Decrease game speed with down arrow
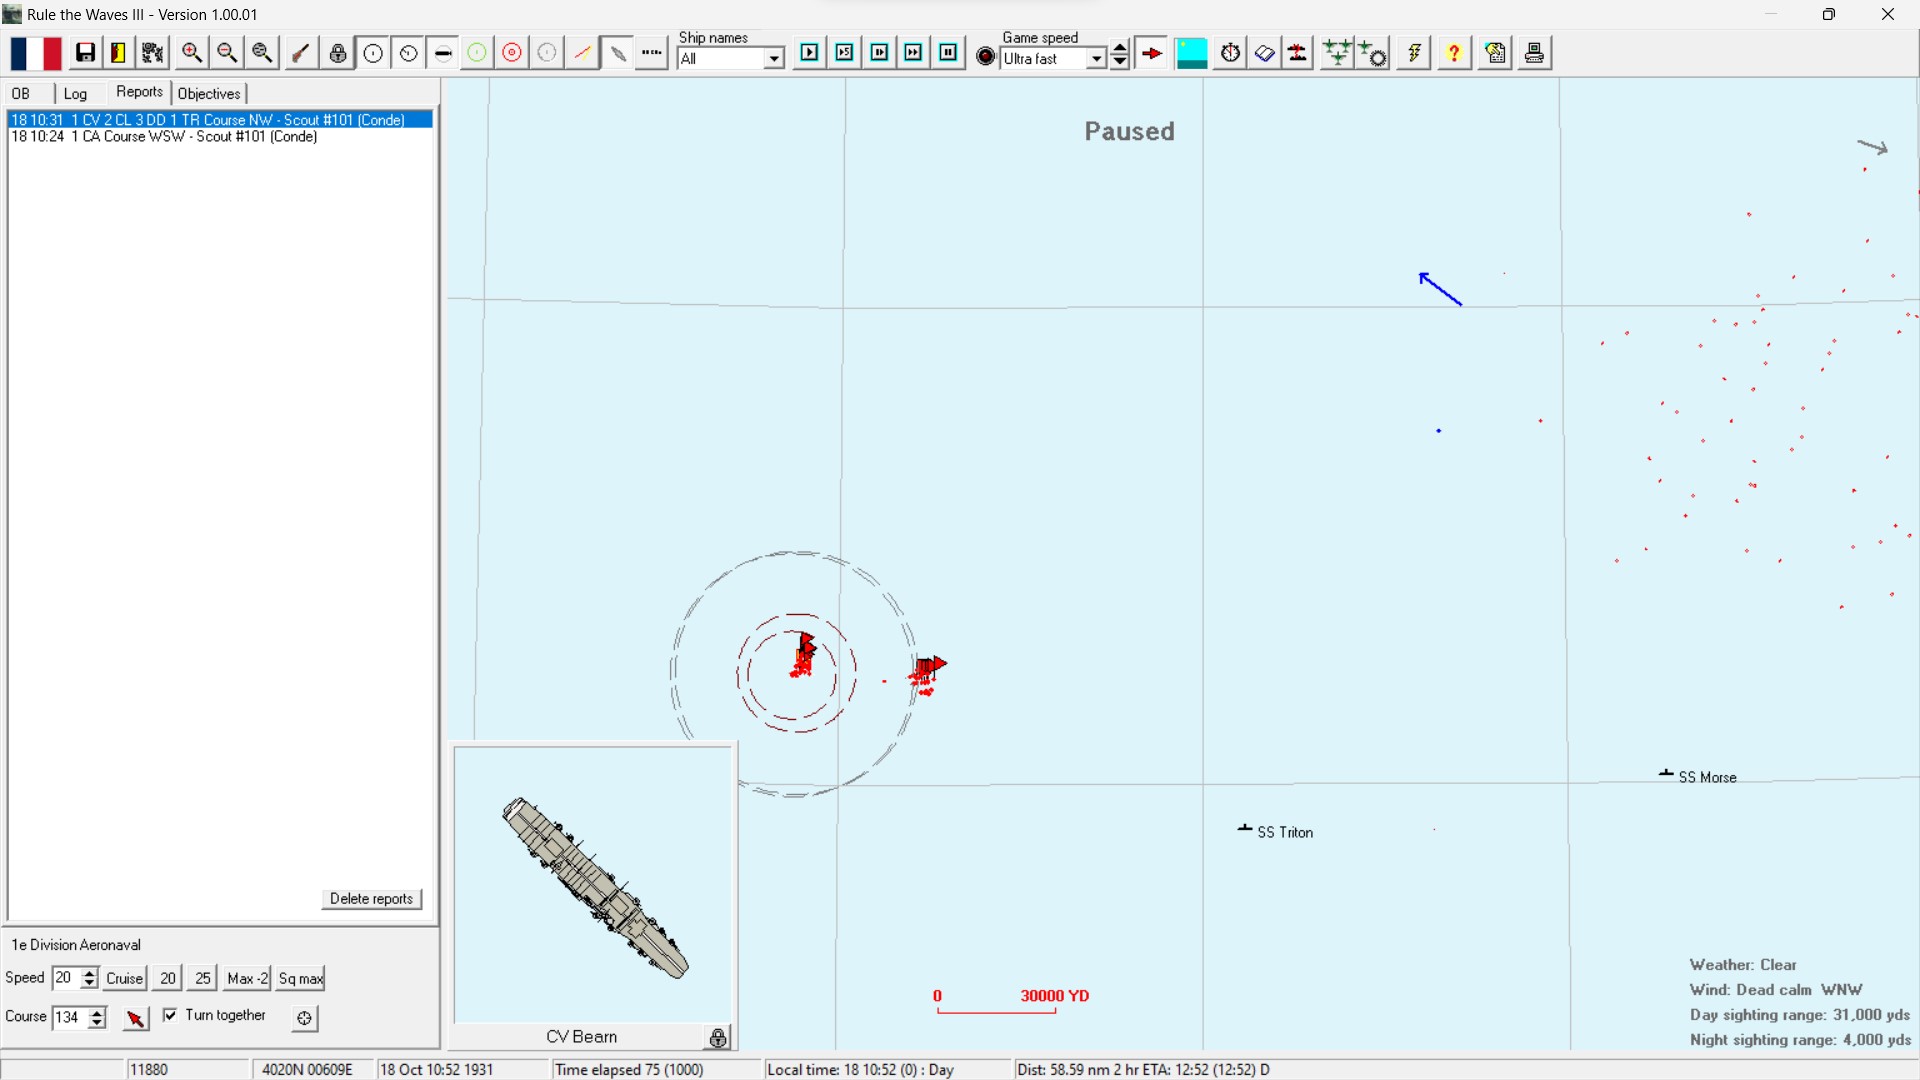This screenshot has width=1920, height=1080. point(1120,62)
